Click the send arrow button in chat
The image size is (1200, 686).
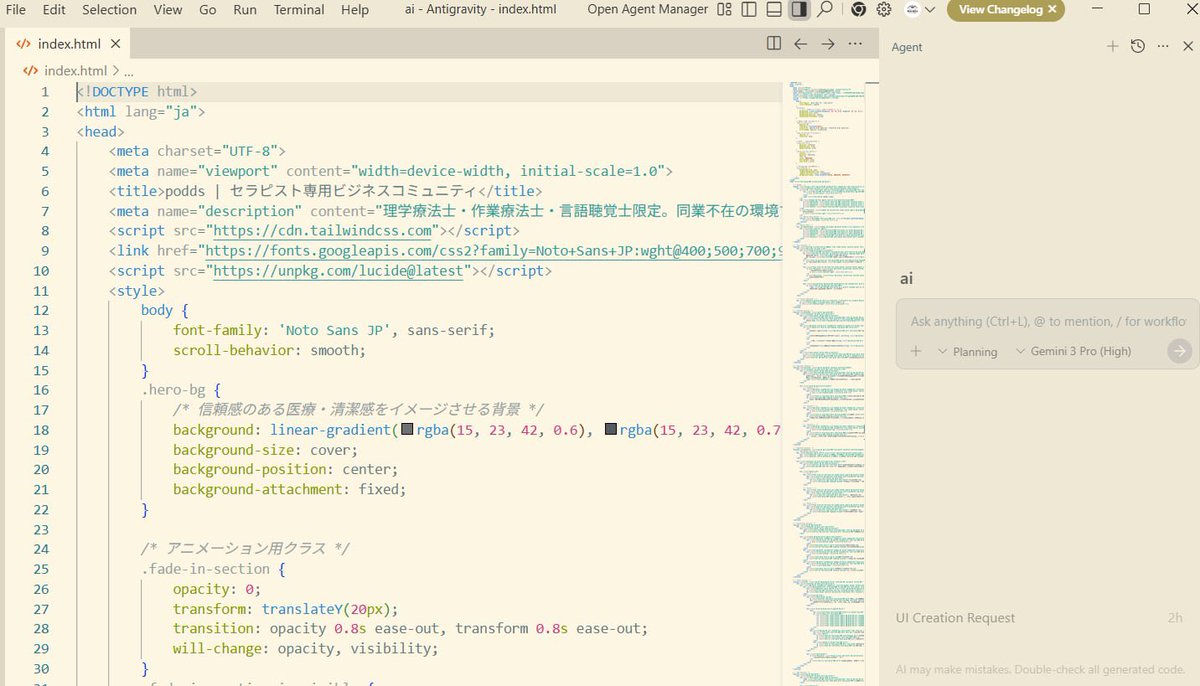(x=1180, y=351)
